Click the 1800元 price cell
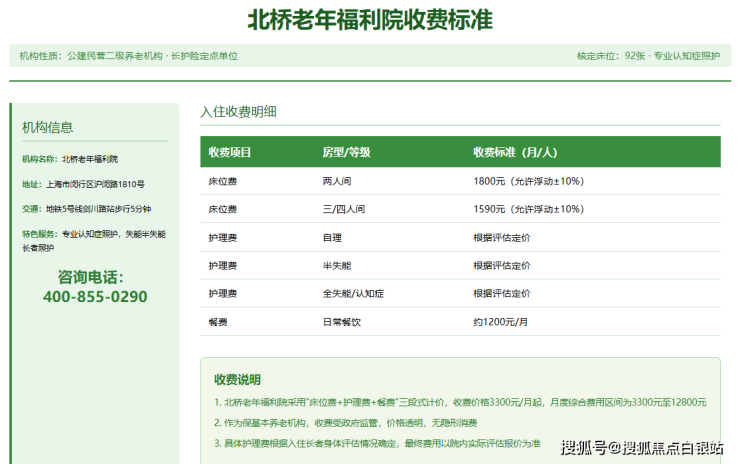Image resolution: width=740 pixels, height=464 pixels. [529, 181]
